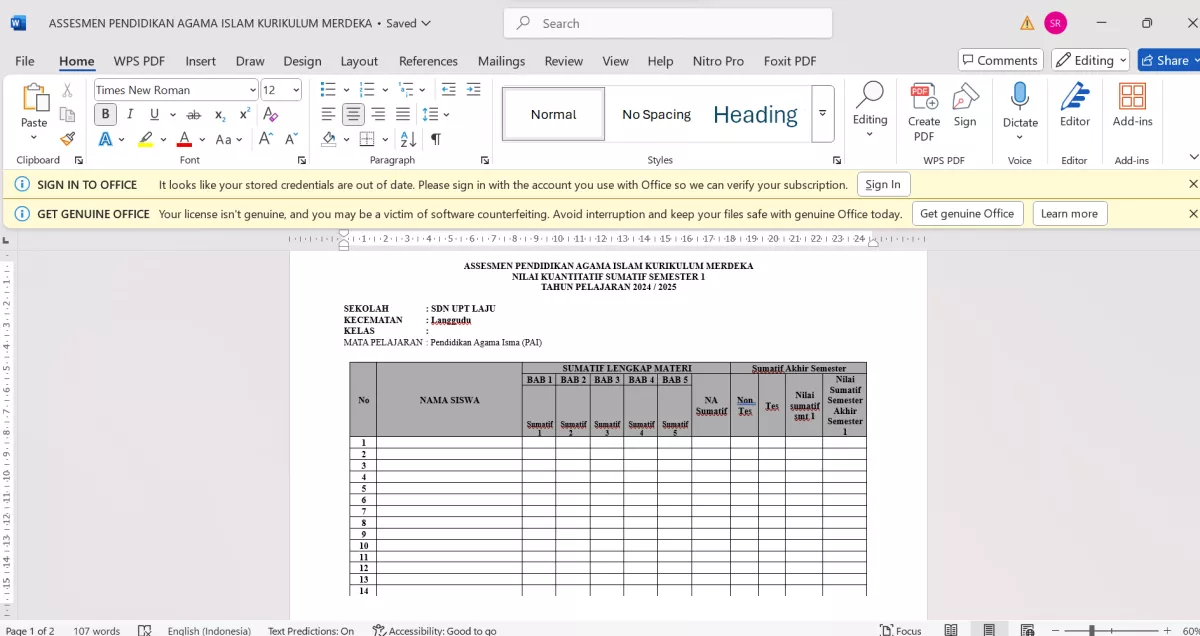Click the Sign In button
Image resolution: width=1200 pixels, height=636 pixels.
(x=883, y=184)
